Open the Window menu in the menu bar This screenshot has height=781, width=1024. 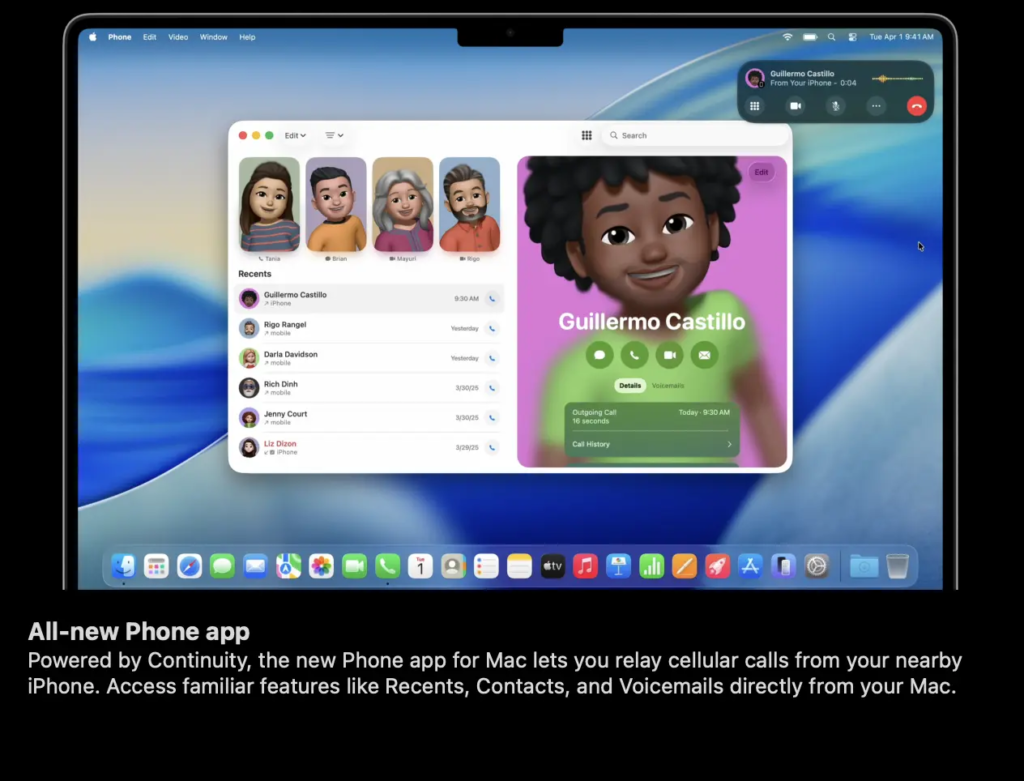[213, 37]
